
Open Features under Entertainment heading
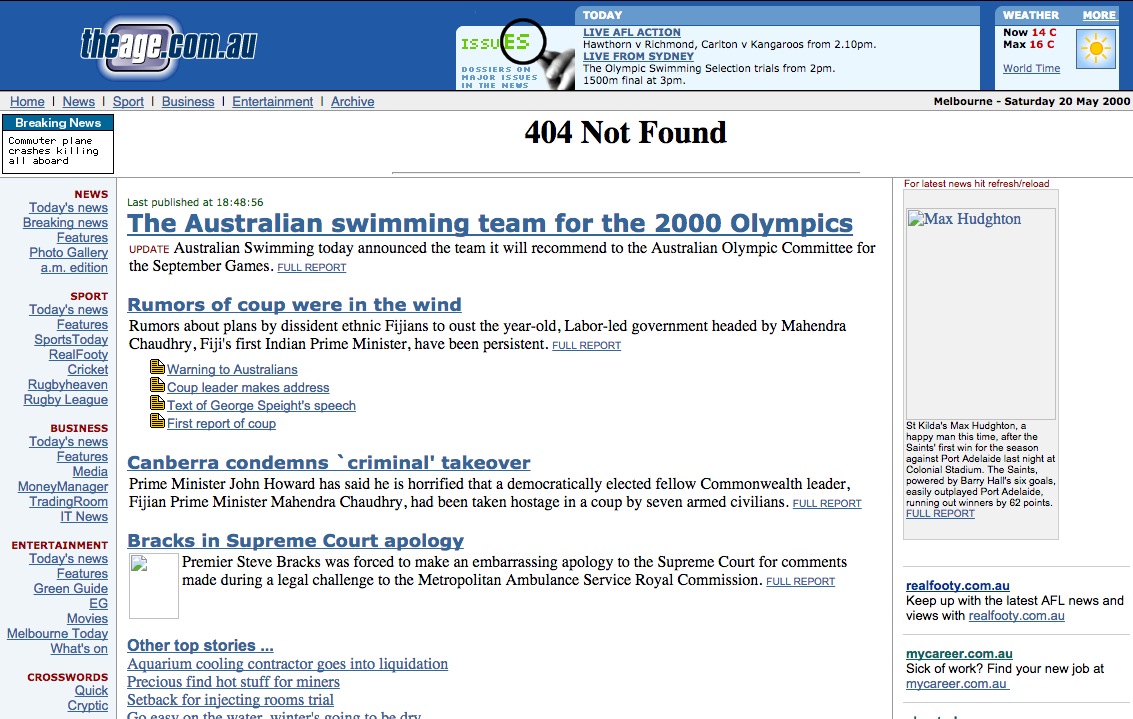tap(82, 574)
